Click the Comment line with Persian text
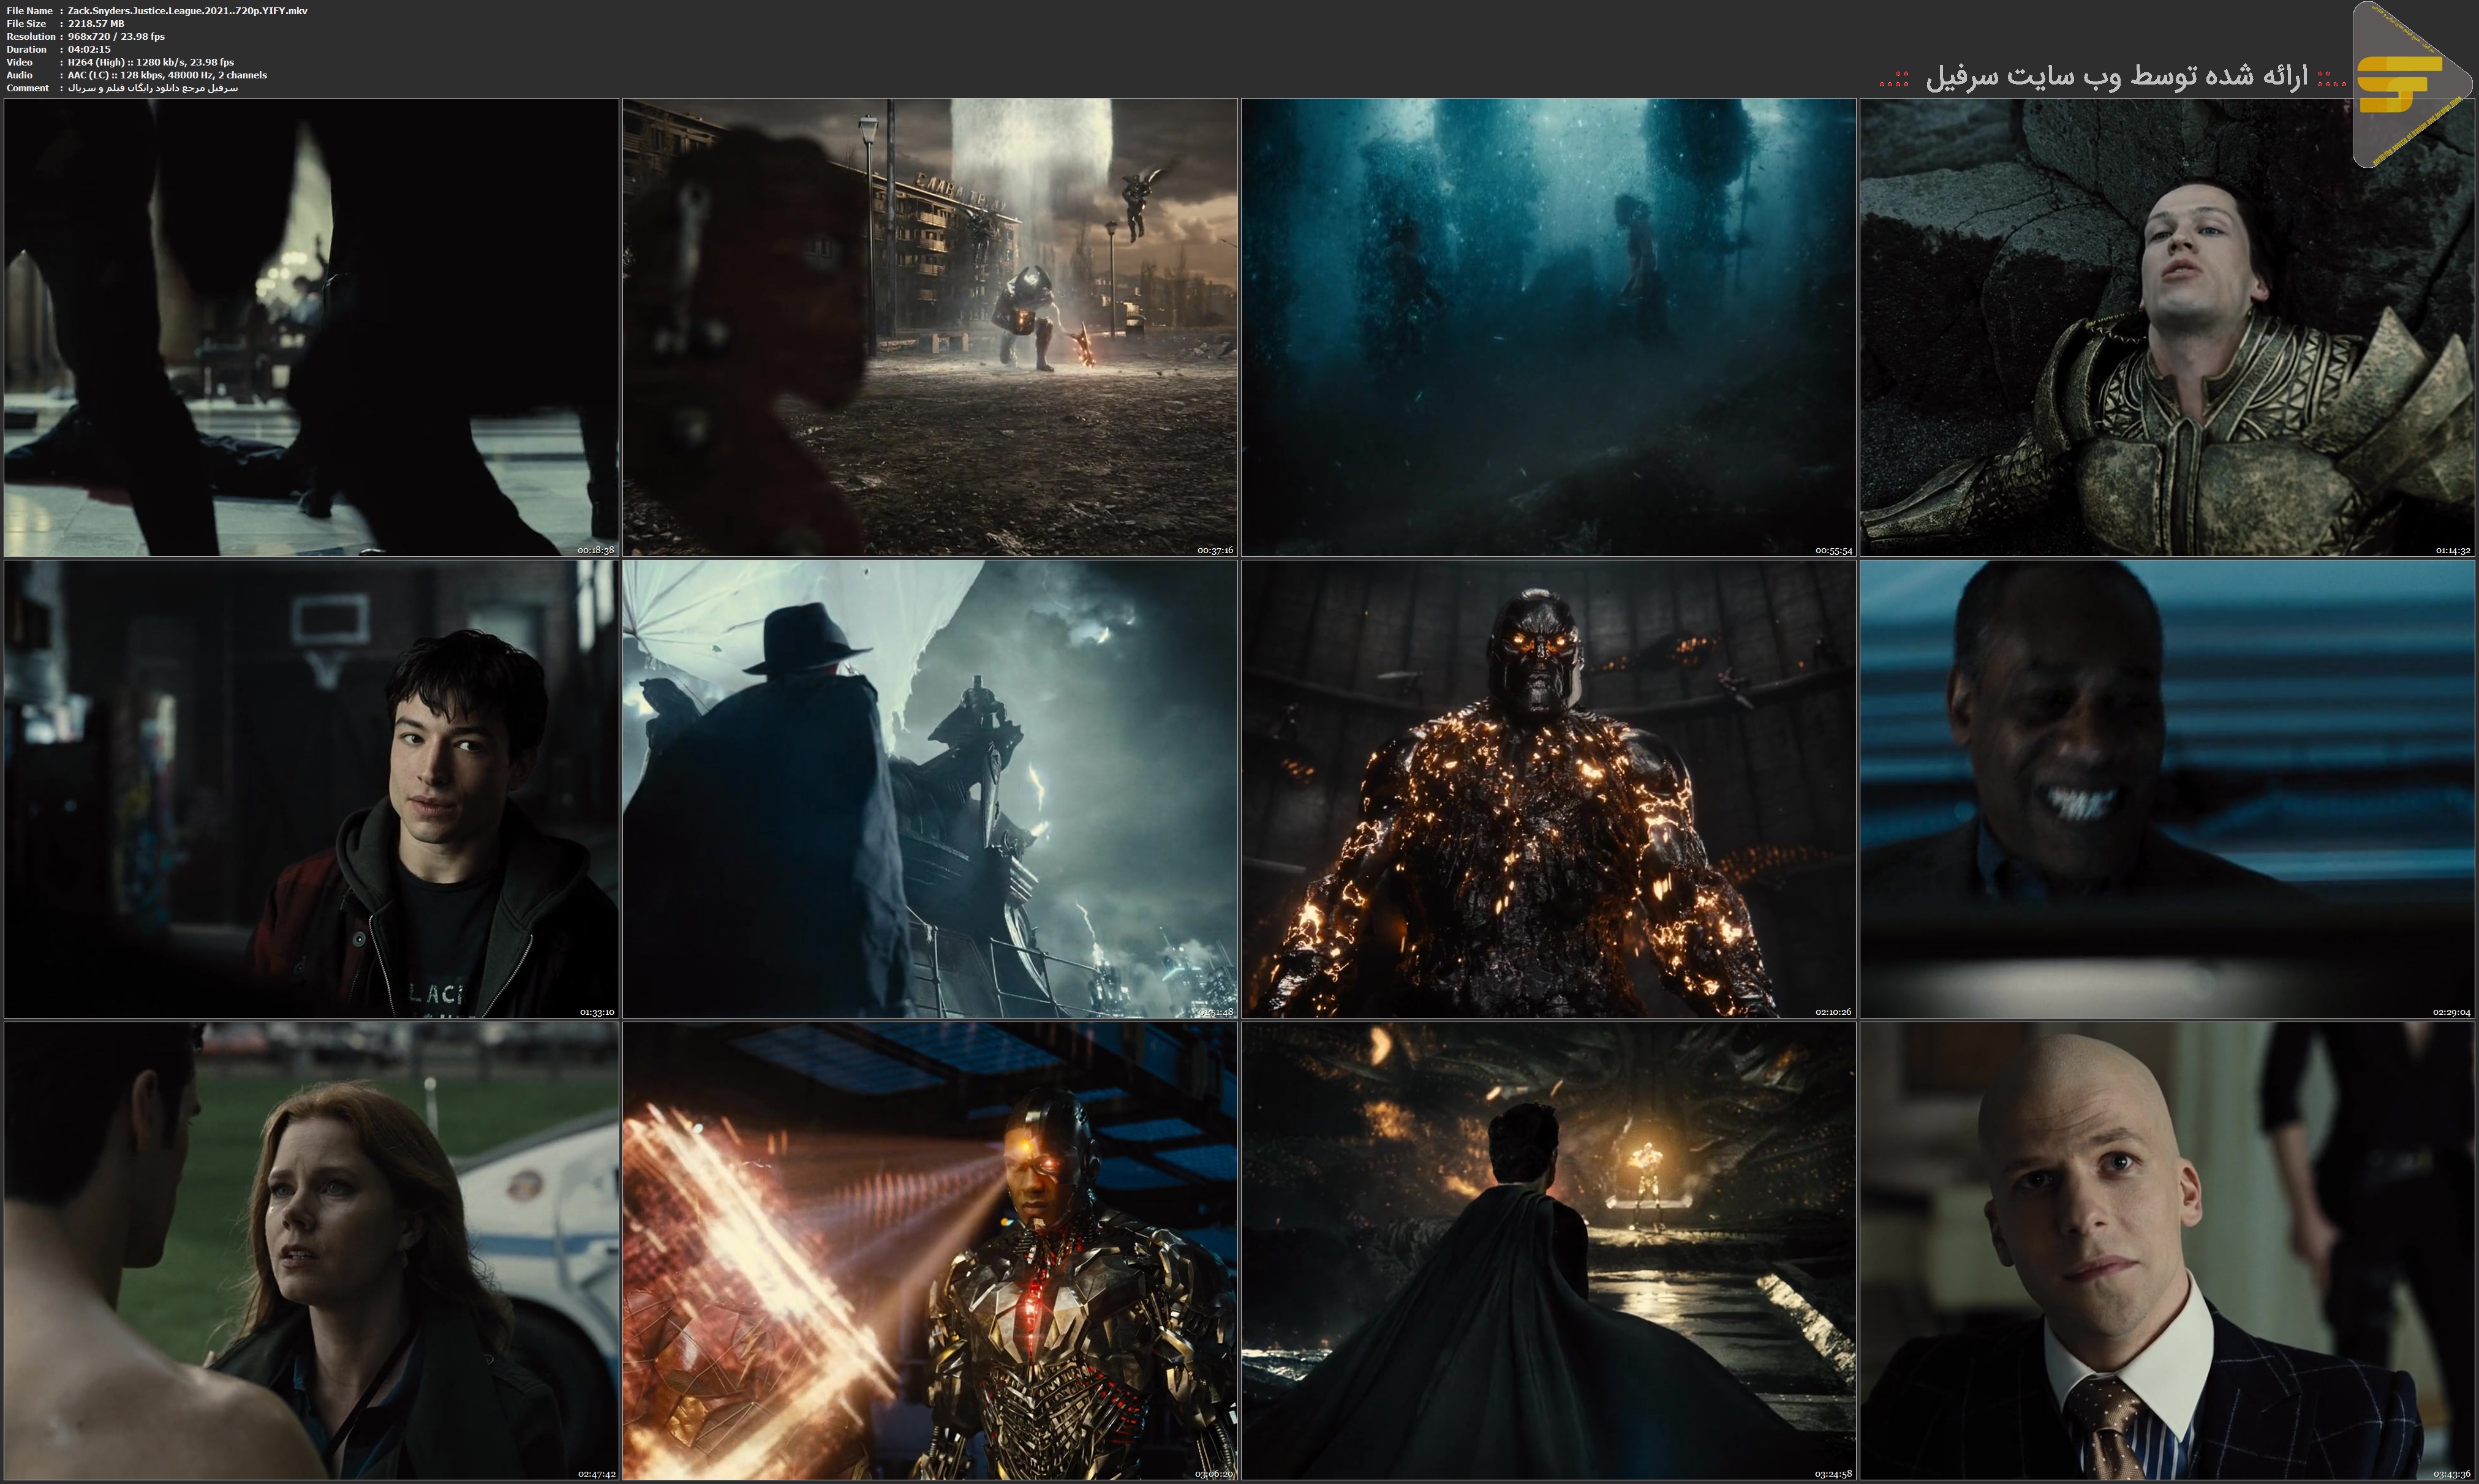 tap(152, 88)
